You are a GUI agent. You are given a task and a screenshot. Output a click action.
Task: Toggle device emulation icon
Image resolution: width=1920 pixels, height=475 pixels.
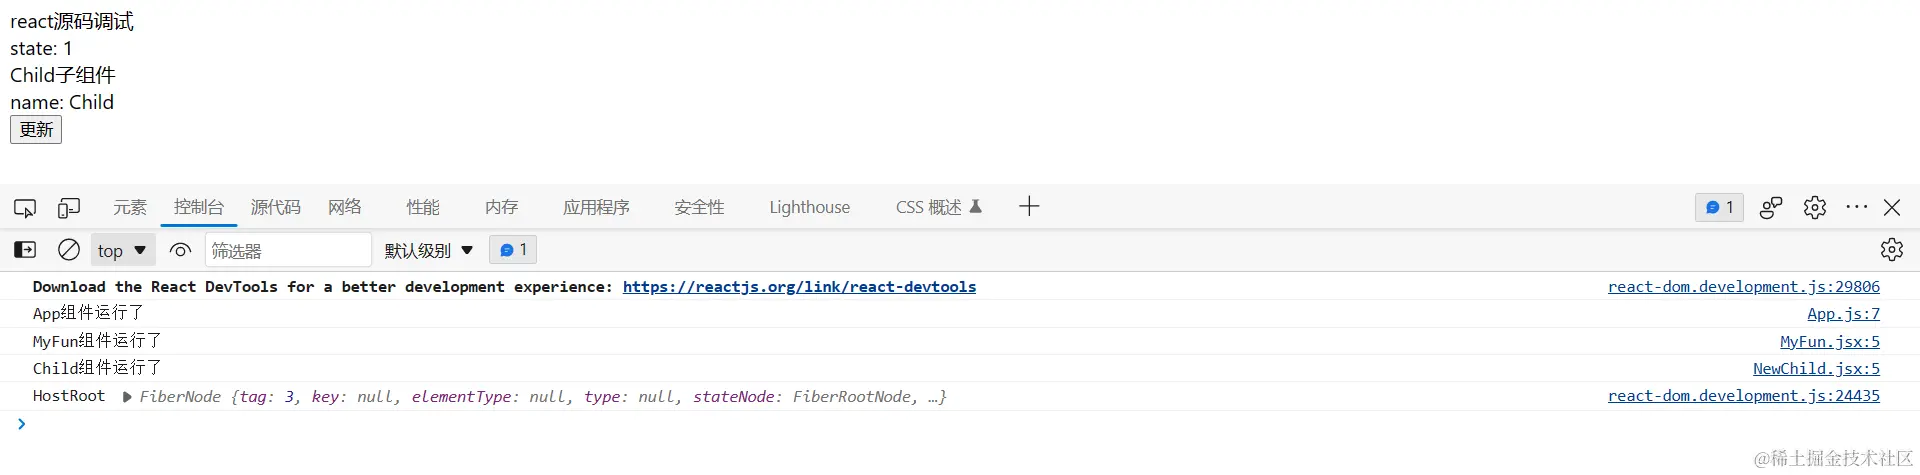coord(69,208)
